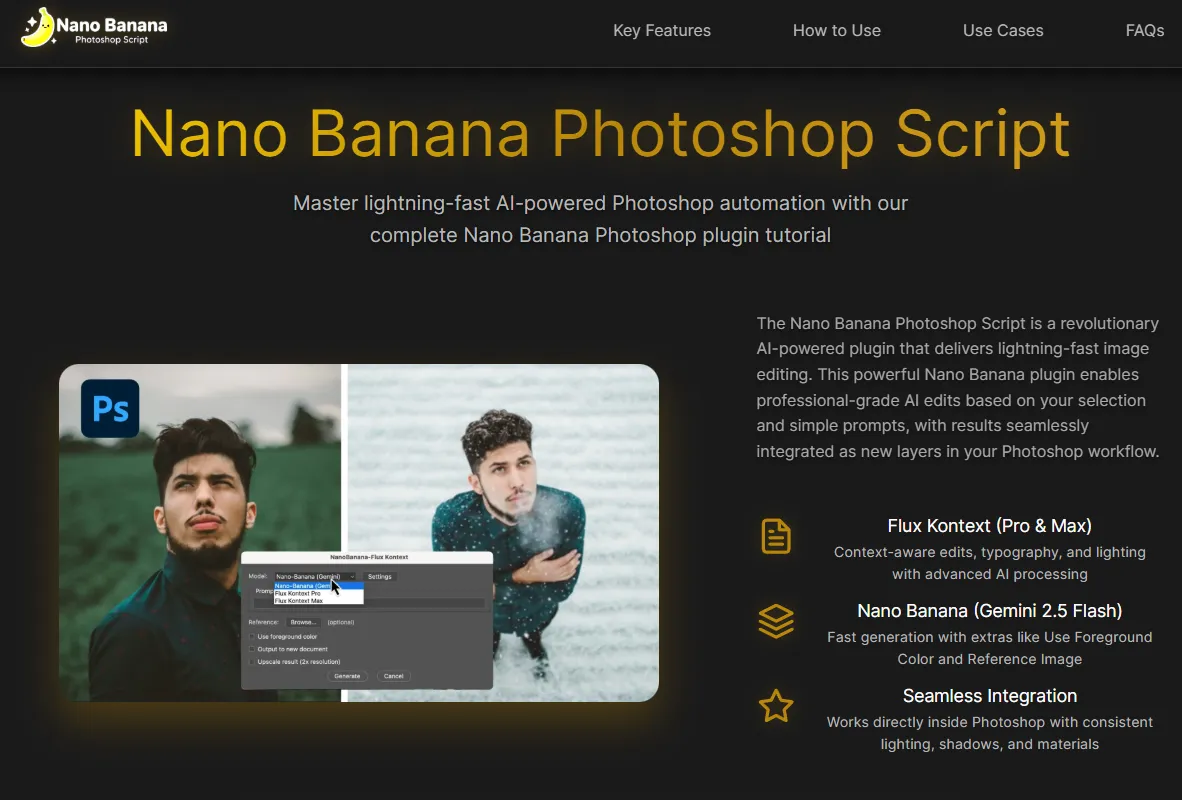Select the document icon beside Flux Kontext
Image resolution: width=1182 pixels, height=800 pixels.
click(x=776, y=536)
